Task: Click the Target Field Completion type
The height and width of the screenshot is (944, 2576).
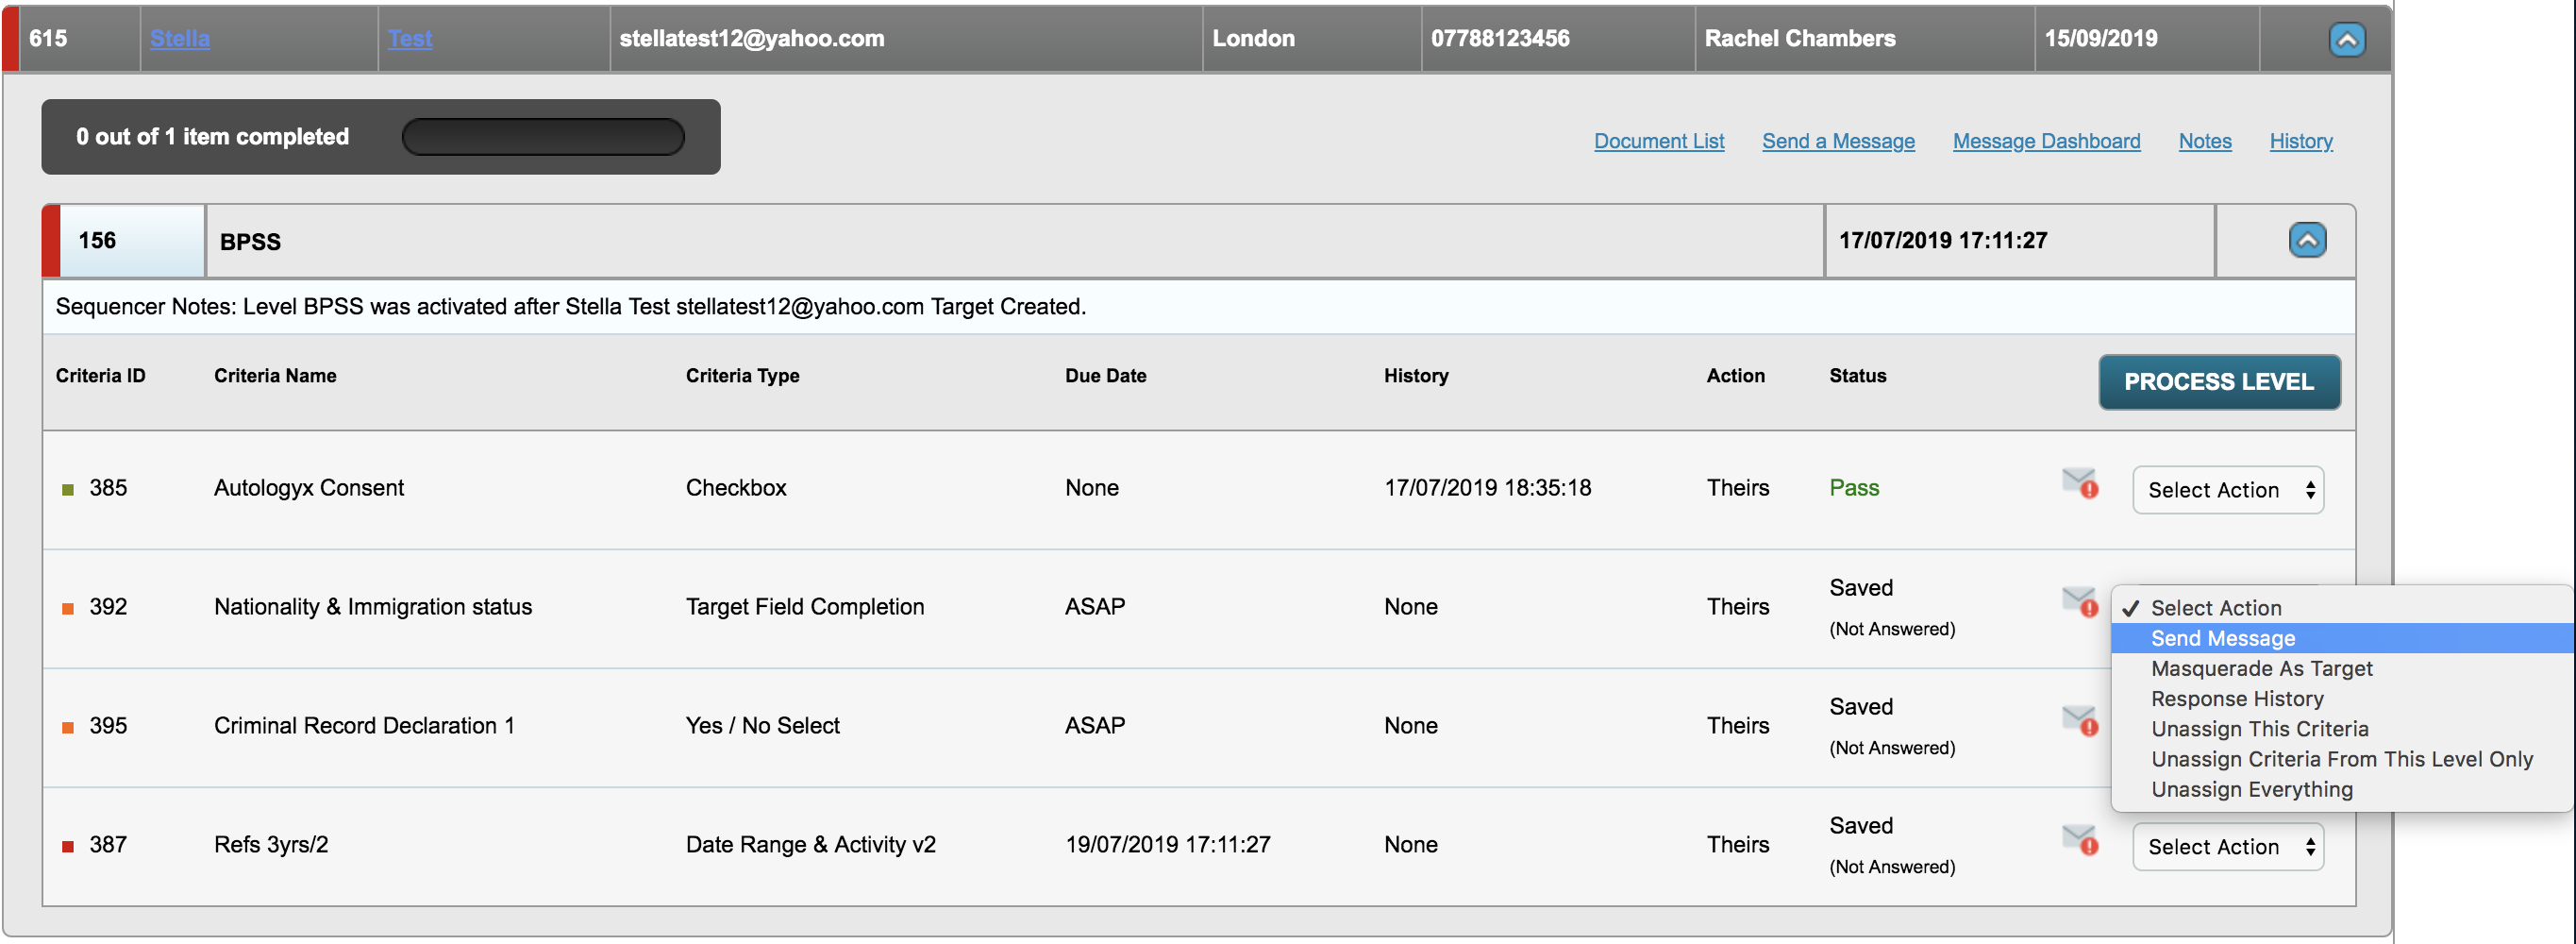Action: [x=804, y=606]
